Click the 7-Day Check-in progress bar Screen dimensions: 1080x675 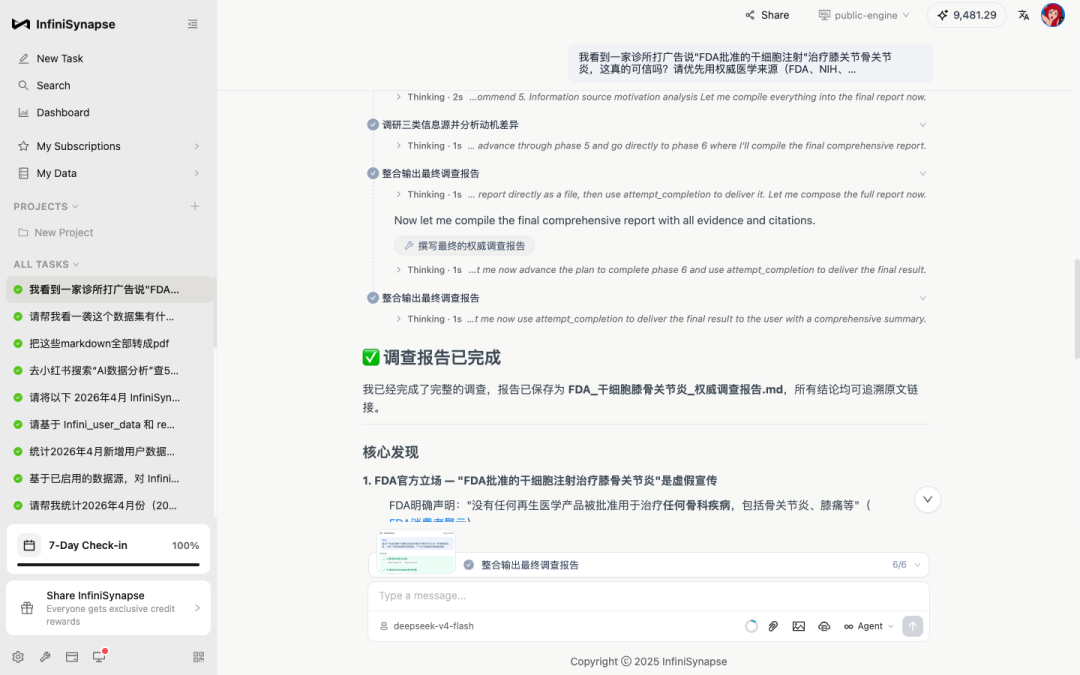coord(108,564)
